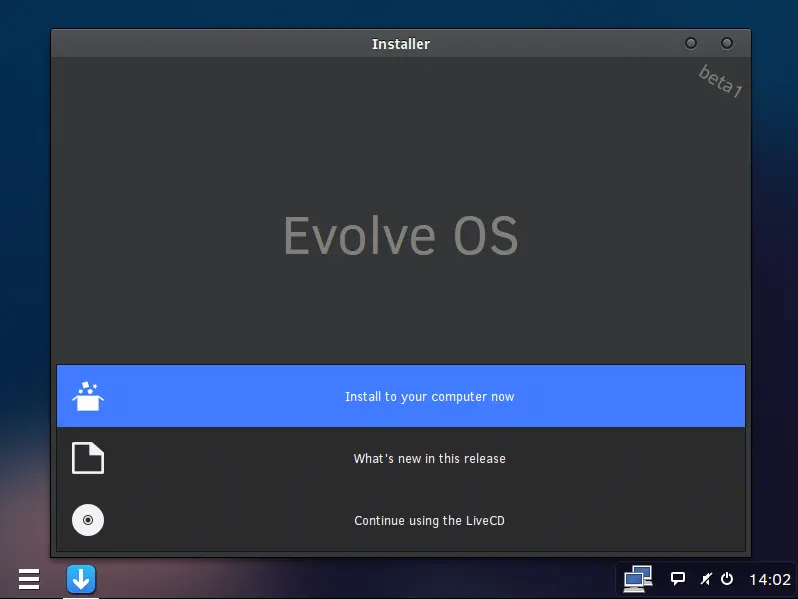Select 'Install to your computer now' option

pos(401,396)
